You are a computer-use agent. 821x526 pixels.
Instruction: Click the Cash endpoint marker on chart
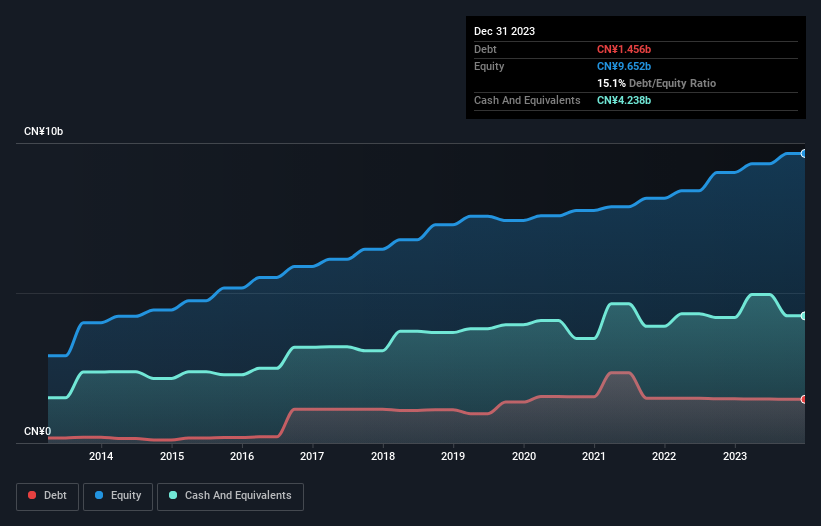click(804, 316)
